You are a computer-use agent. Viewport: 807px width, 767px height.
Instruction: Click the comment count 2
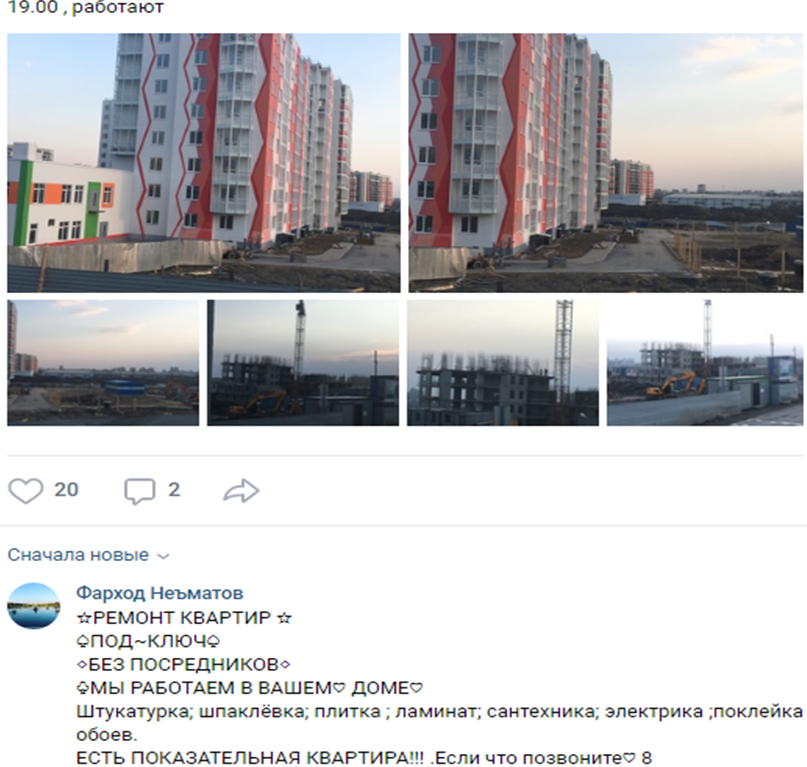coord(174,490)
